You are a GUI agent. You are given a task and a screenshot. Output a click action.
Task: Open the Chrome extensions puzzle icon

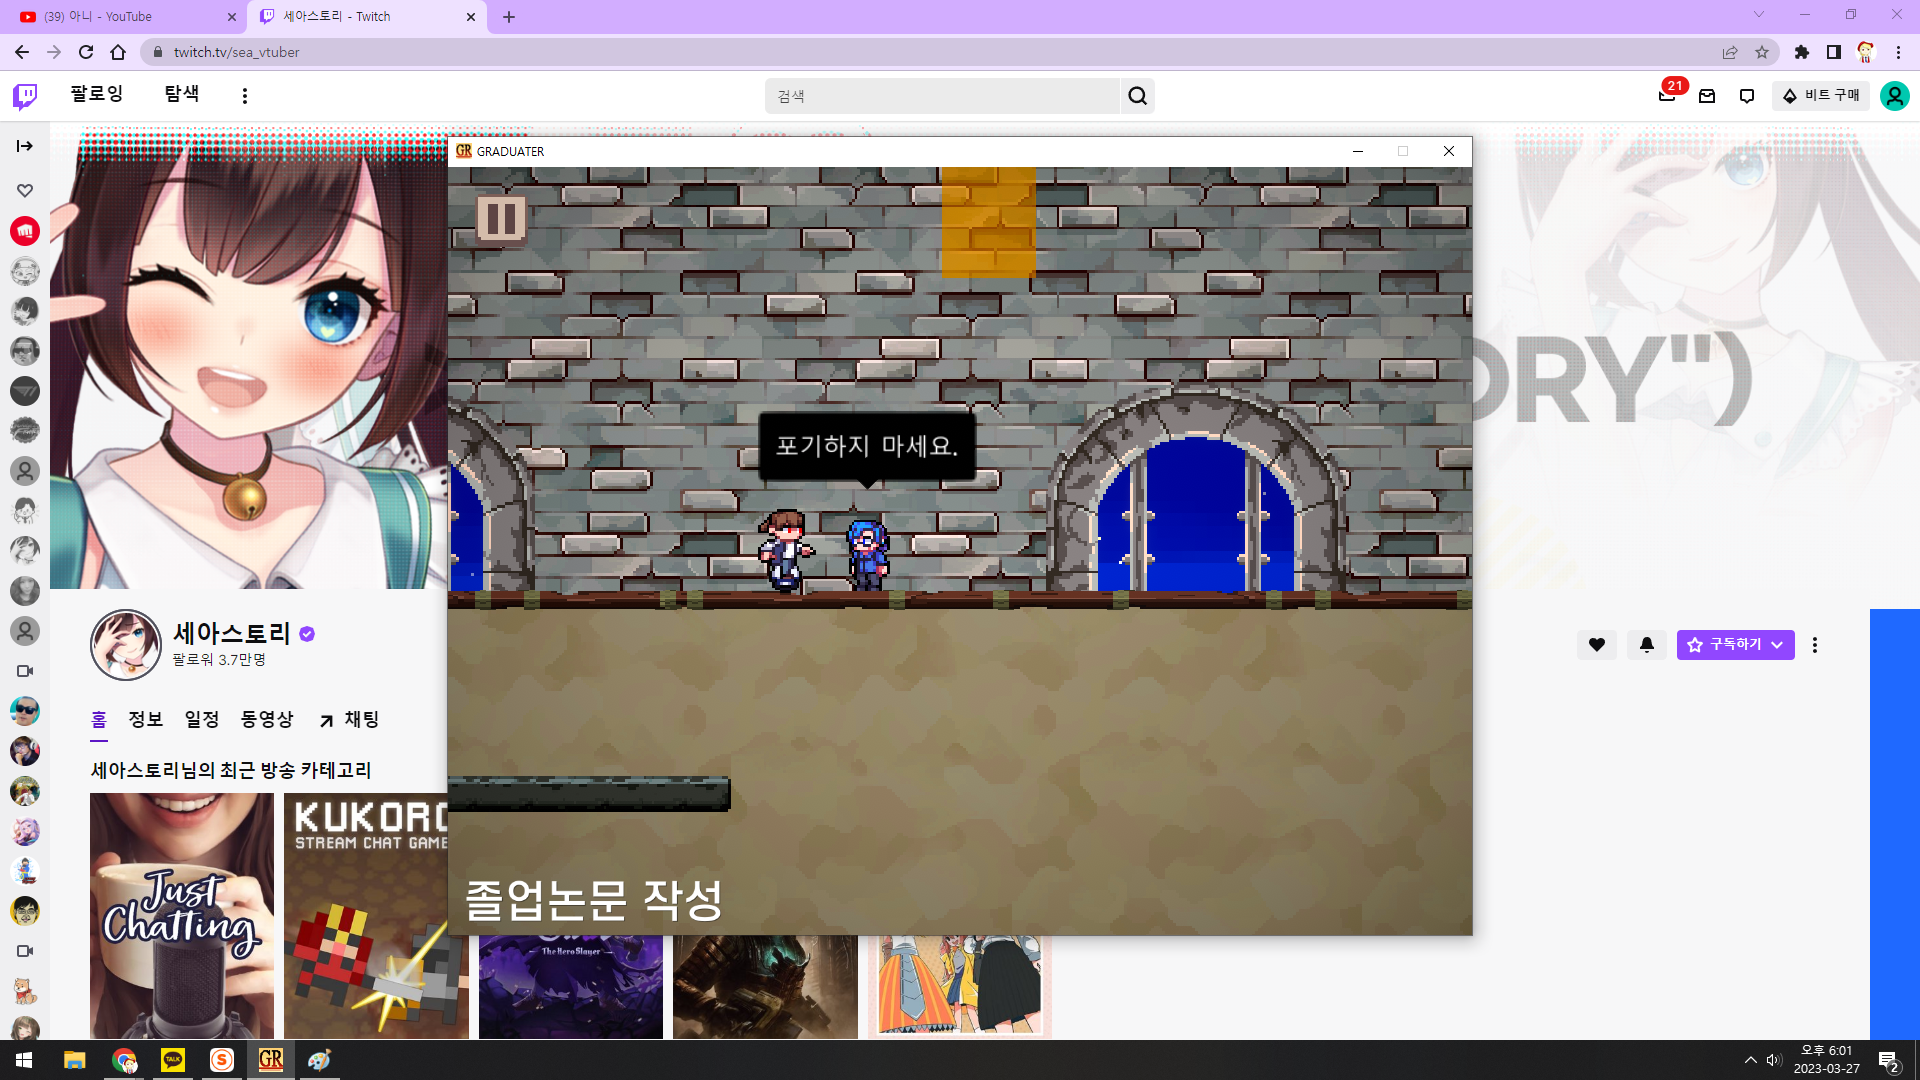tap(1802, 52)
